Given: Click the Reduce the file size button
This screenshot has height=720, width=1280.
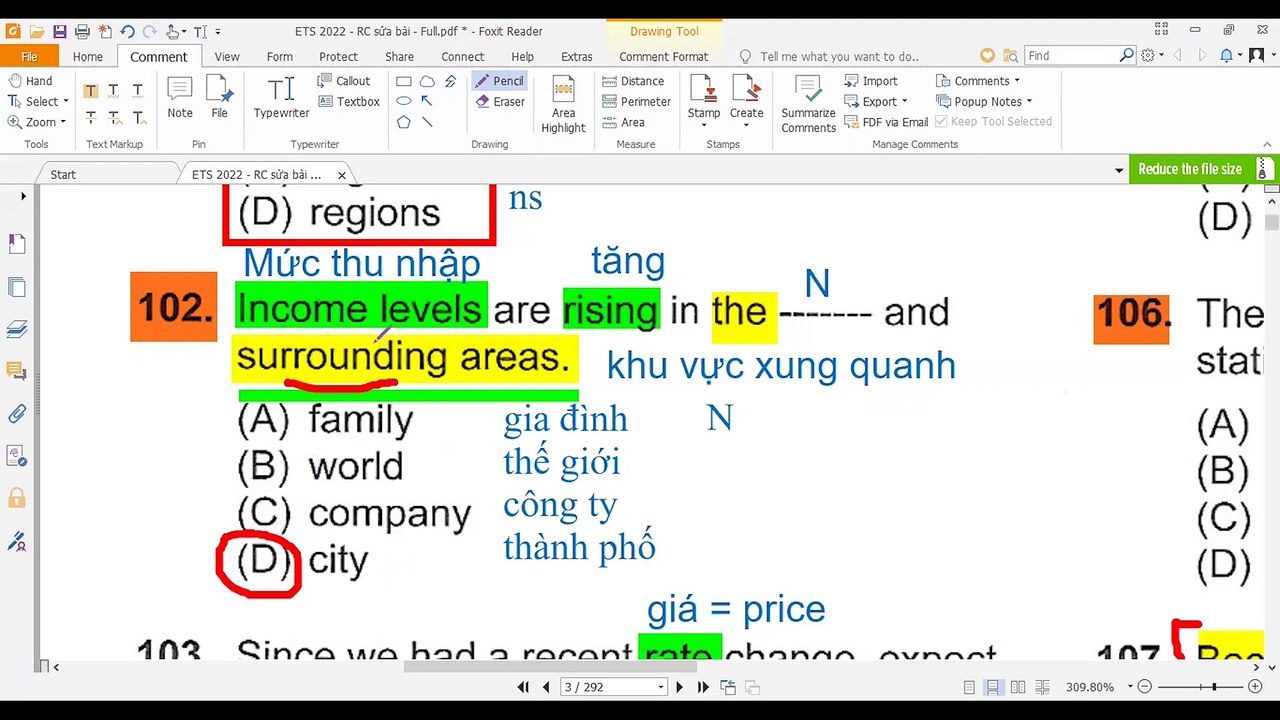Looking at the screenshot, I should (1190, 169).
